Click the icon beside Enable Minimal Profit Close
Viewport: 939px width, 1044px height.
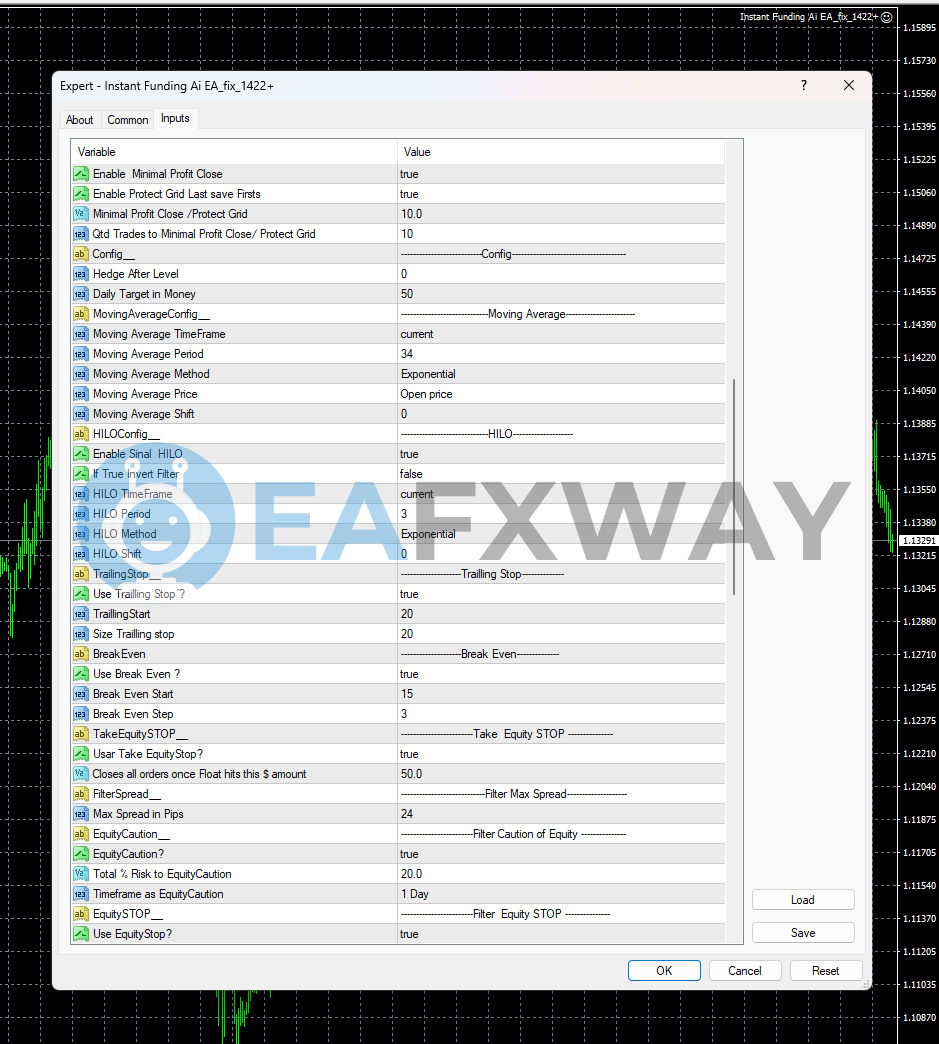click(x=81, y=174)
